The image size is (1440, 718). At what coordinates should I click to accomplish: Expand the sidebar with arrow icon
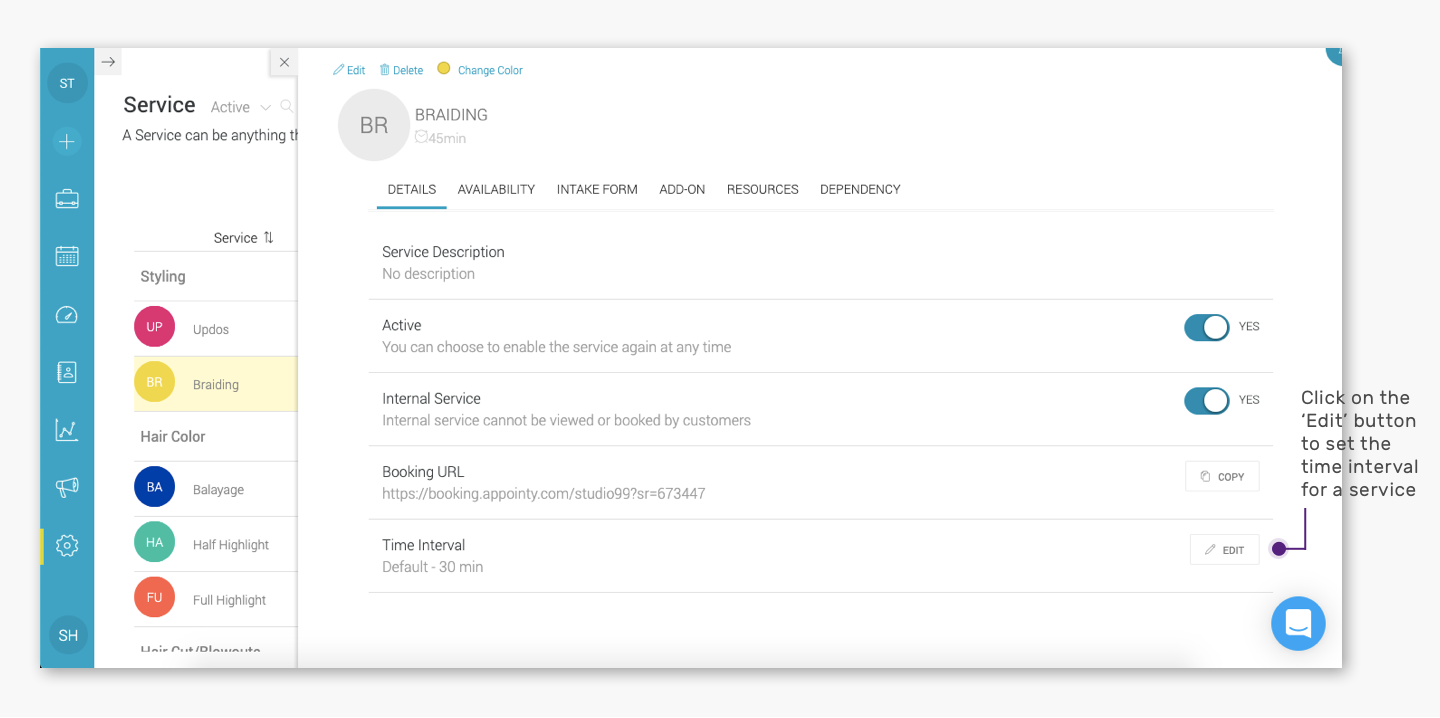point(109,62)
